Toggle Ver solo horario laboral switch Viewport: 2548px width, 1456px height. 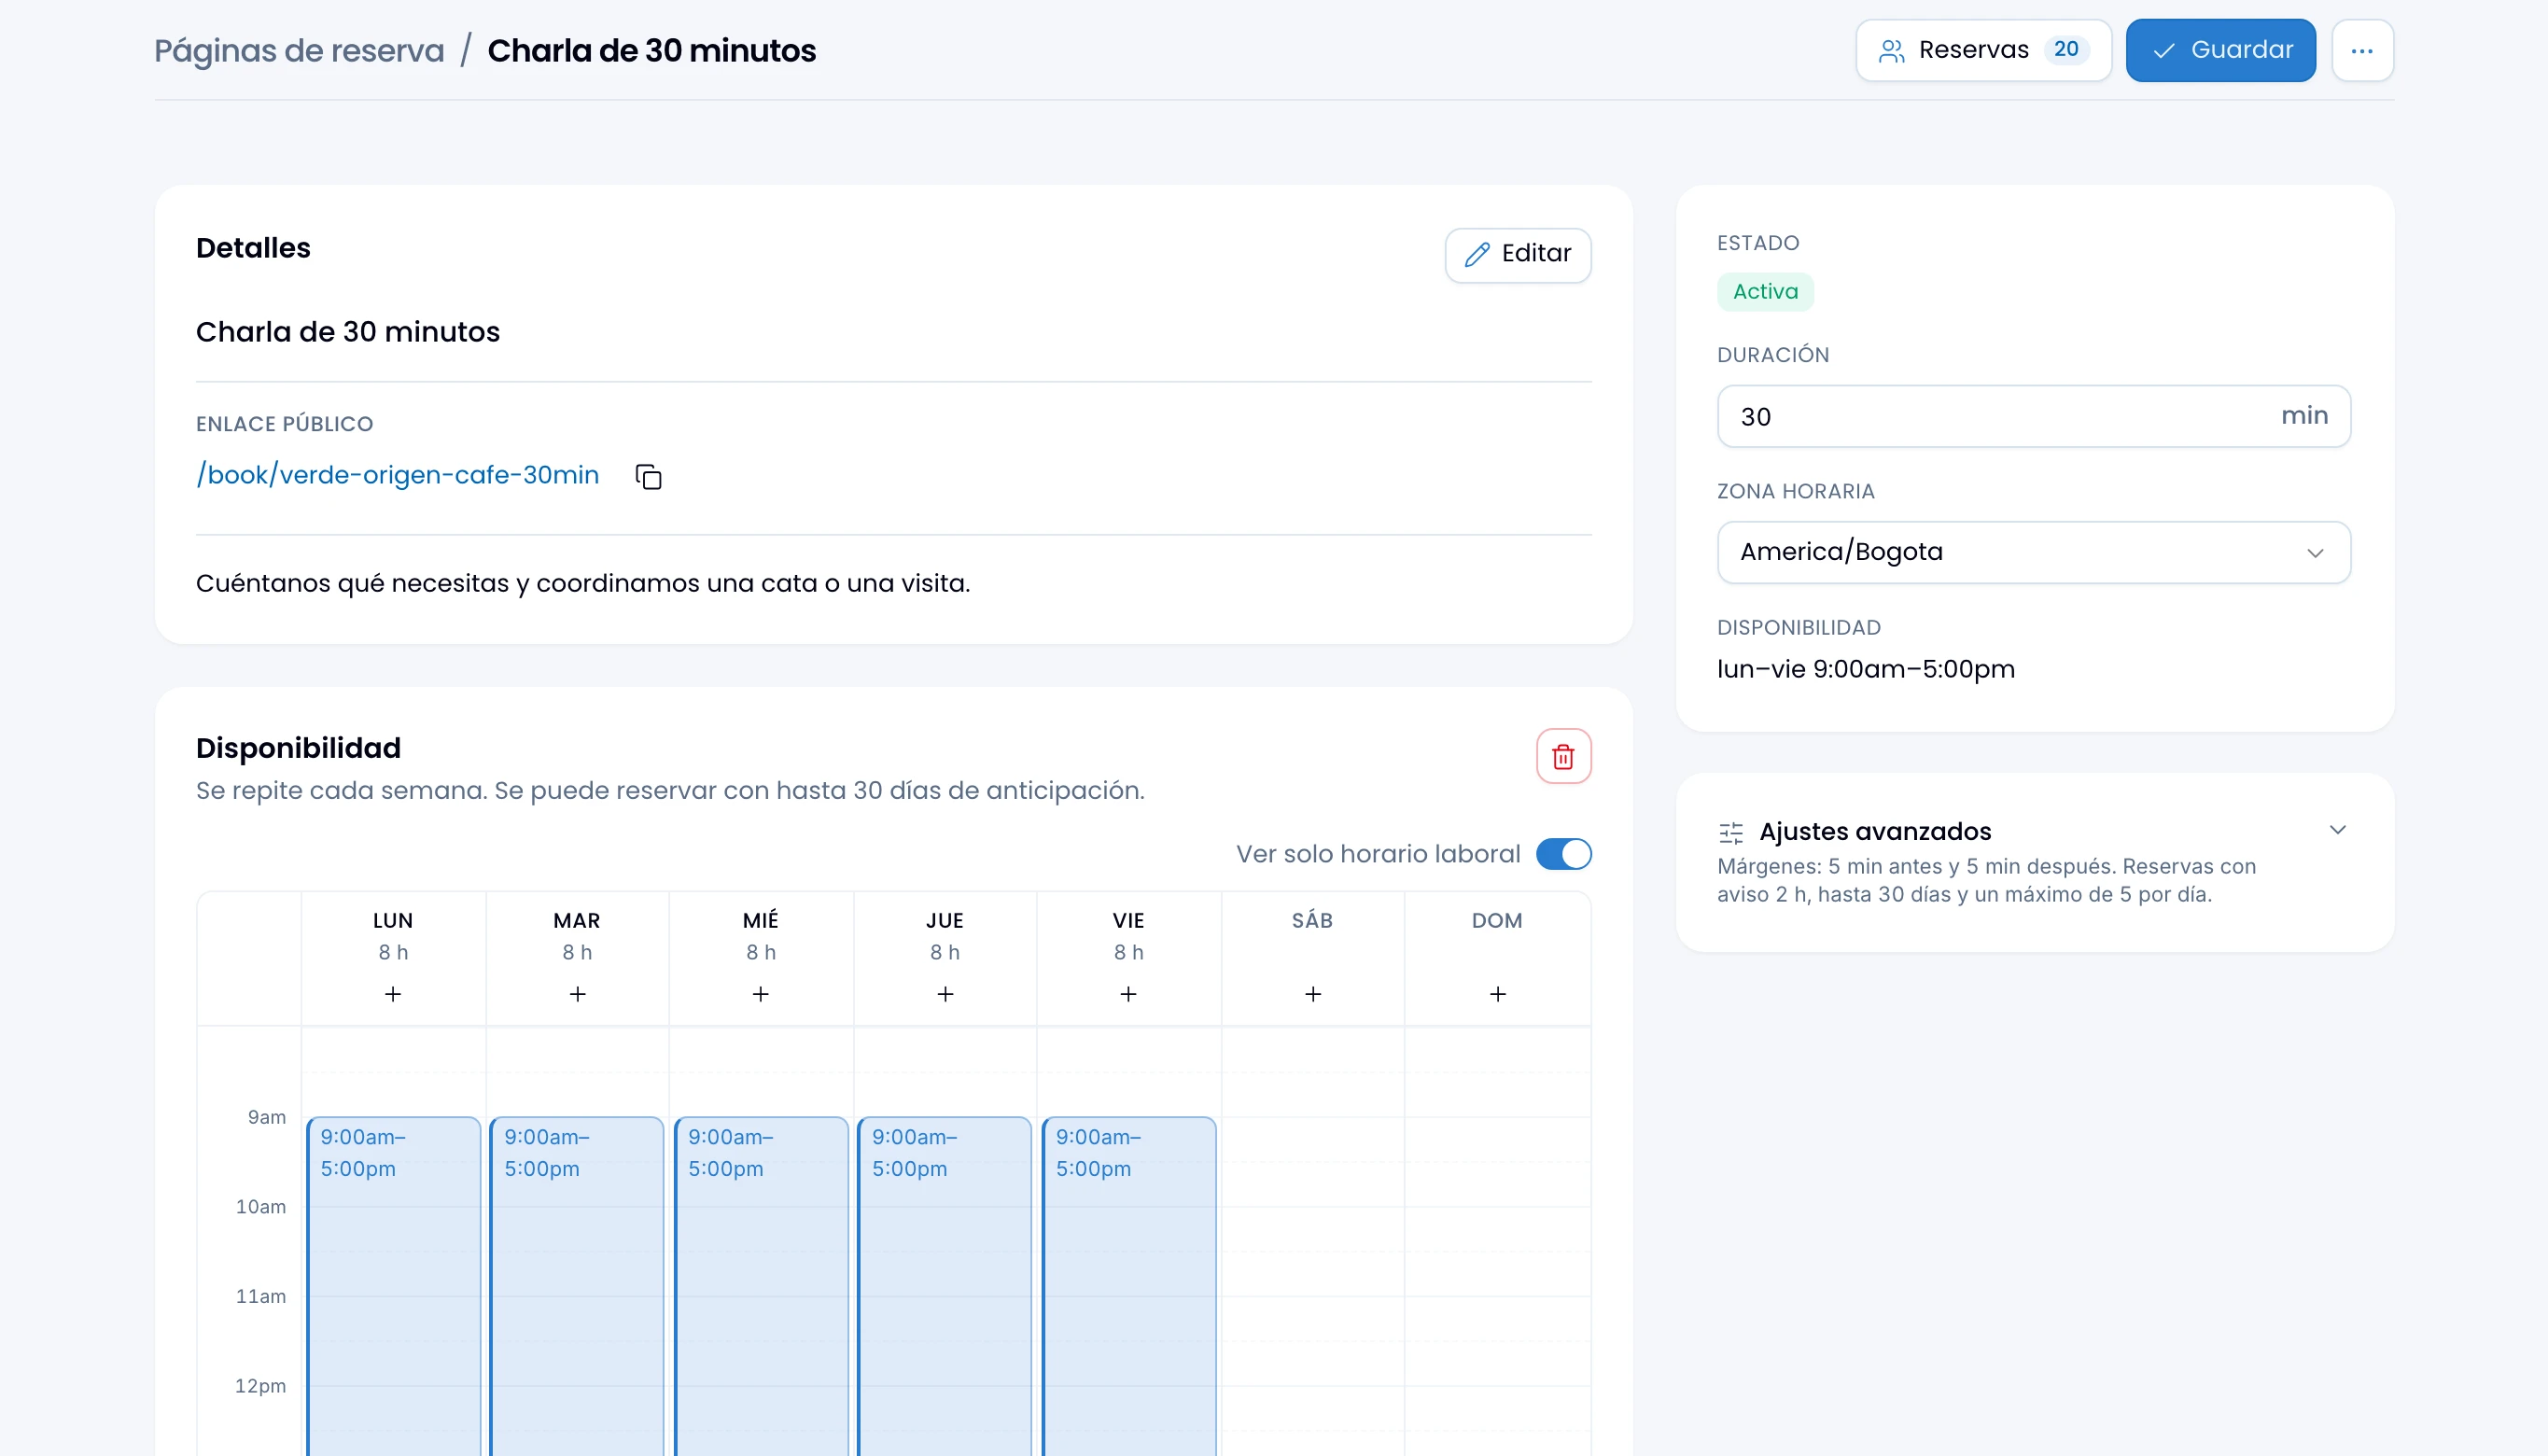(x=1563, y=854)
